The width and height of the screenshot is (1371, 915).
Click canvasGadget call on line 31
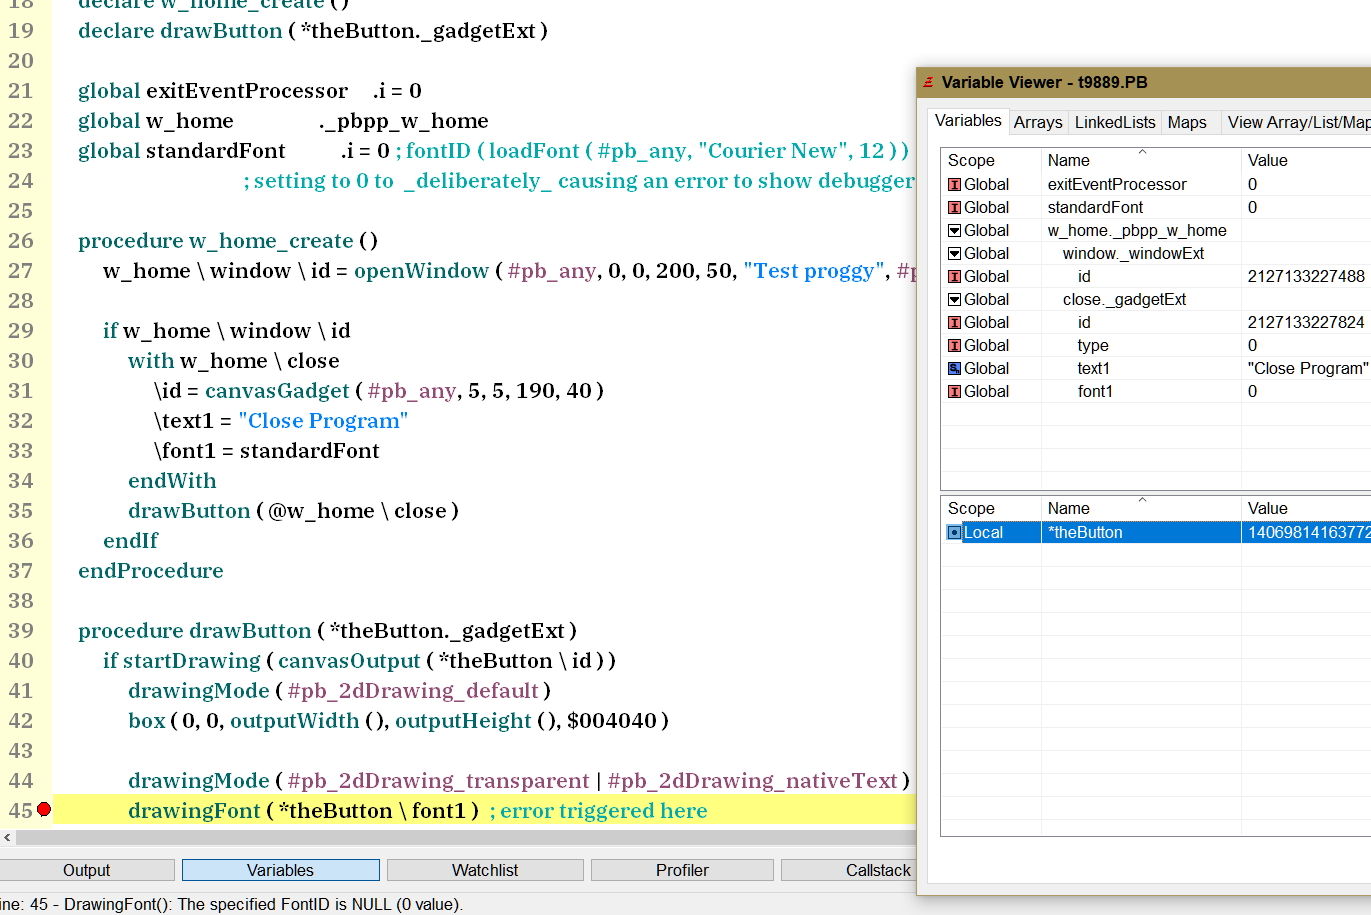[x=277, y=390]
